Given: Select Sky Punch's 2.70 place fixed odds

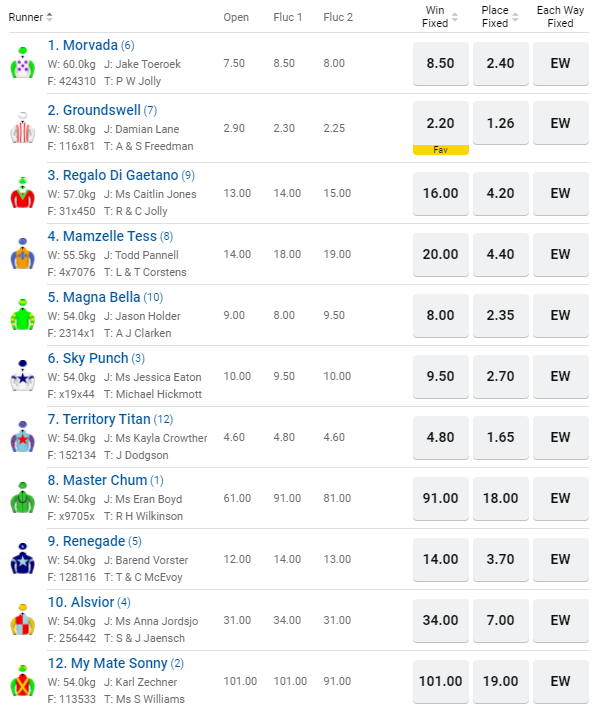Looking at the screenshot, I should pyautogui.click(x=501, y=376).
